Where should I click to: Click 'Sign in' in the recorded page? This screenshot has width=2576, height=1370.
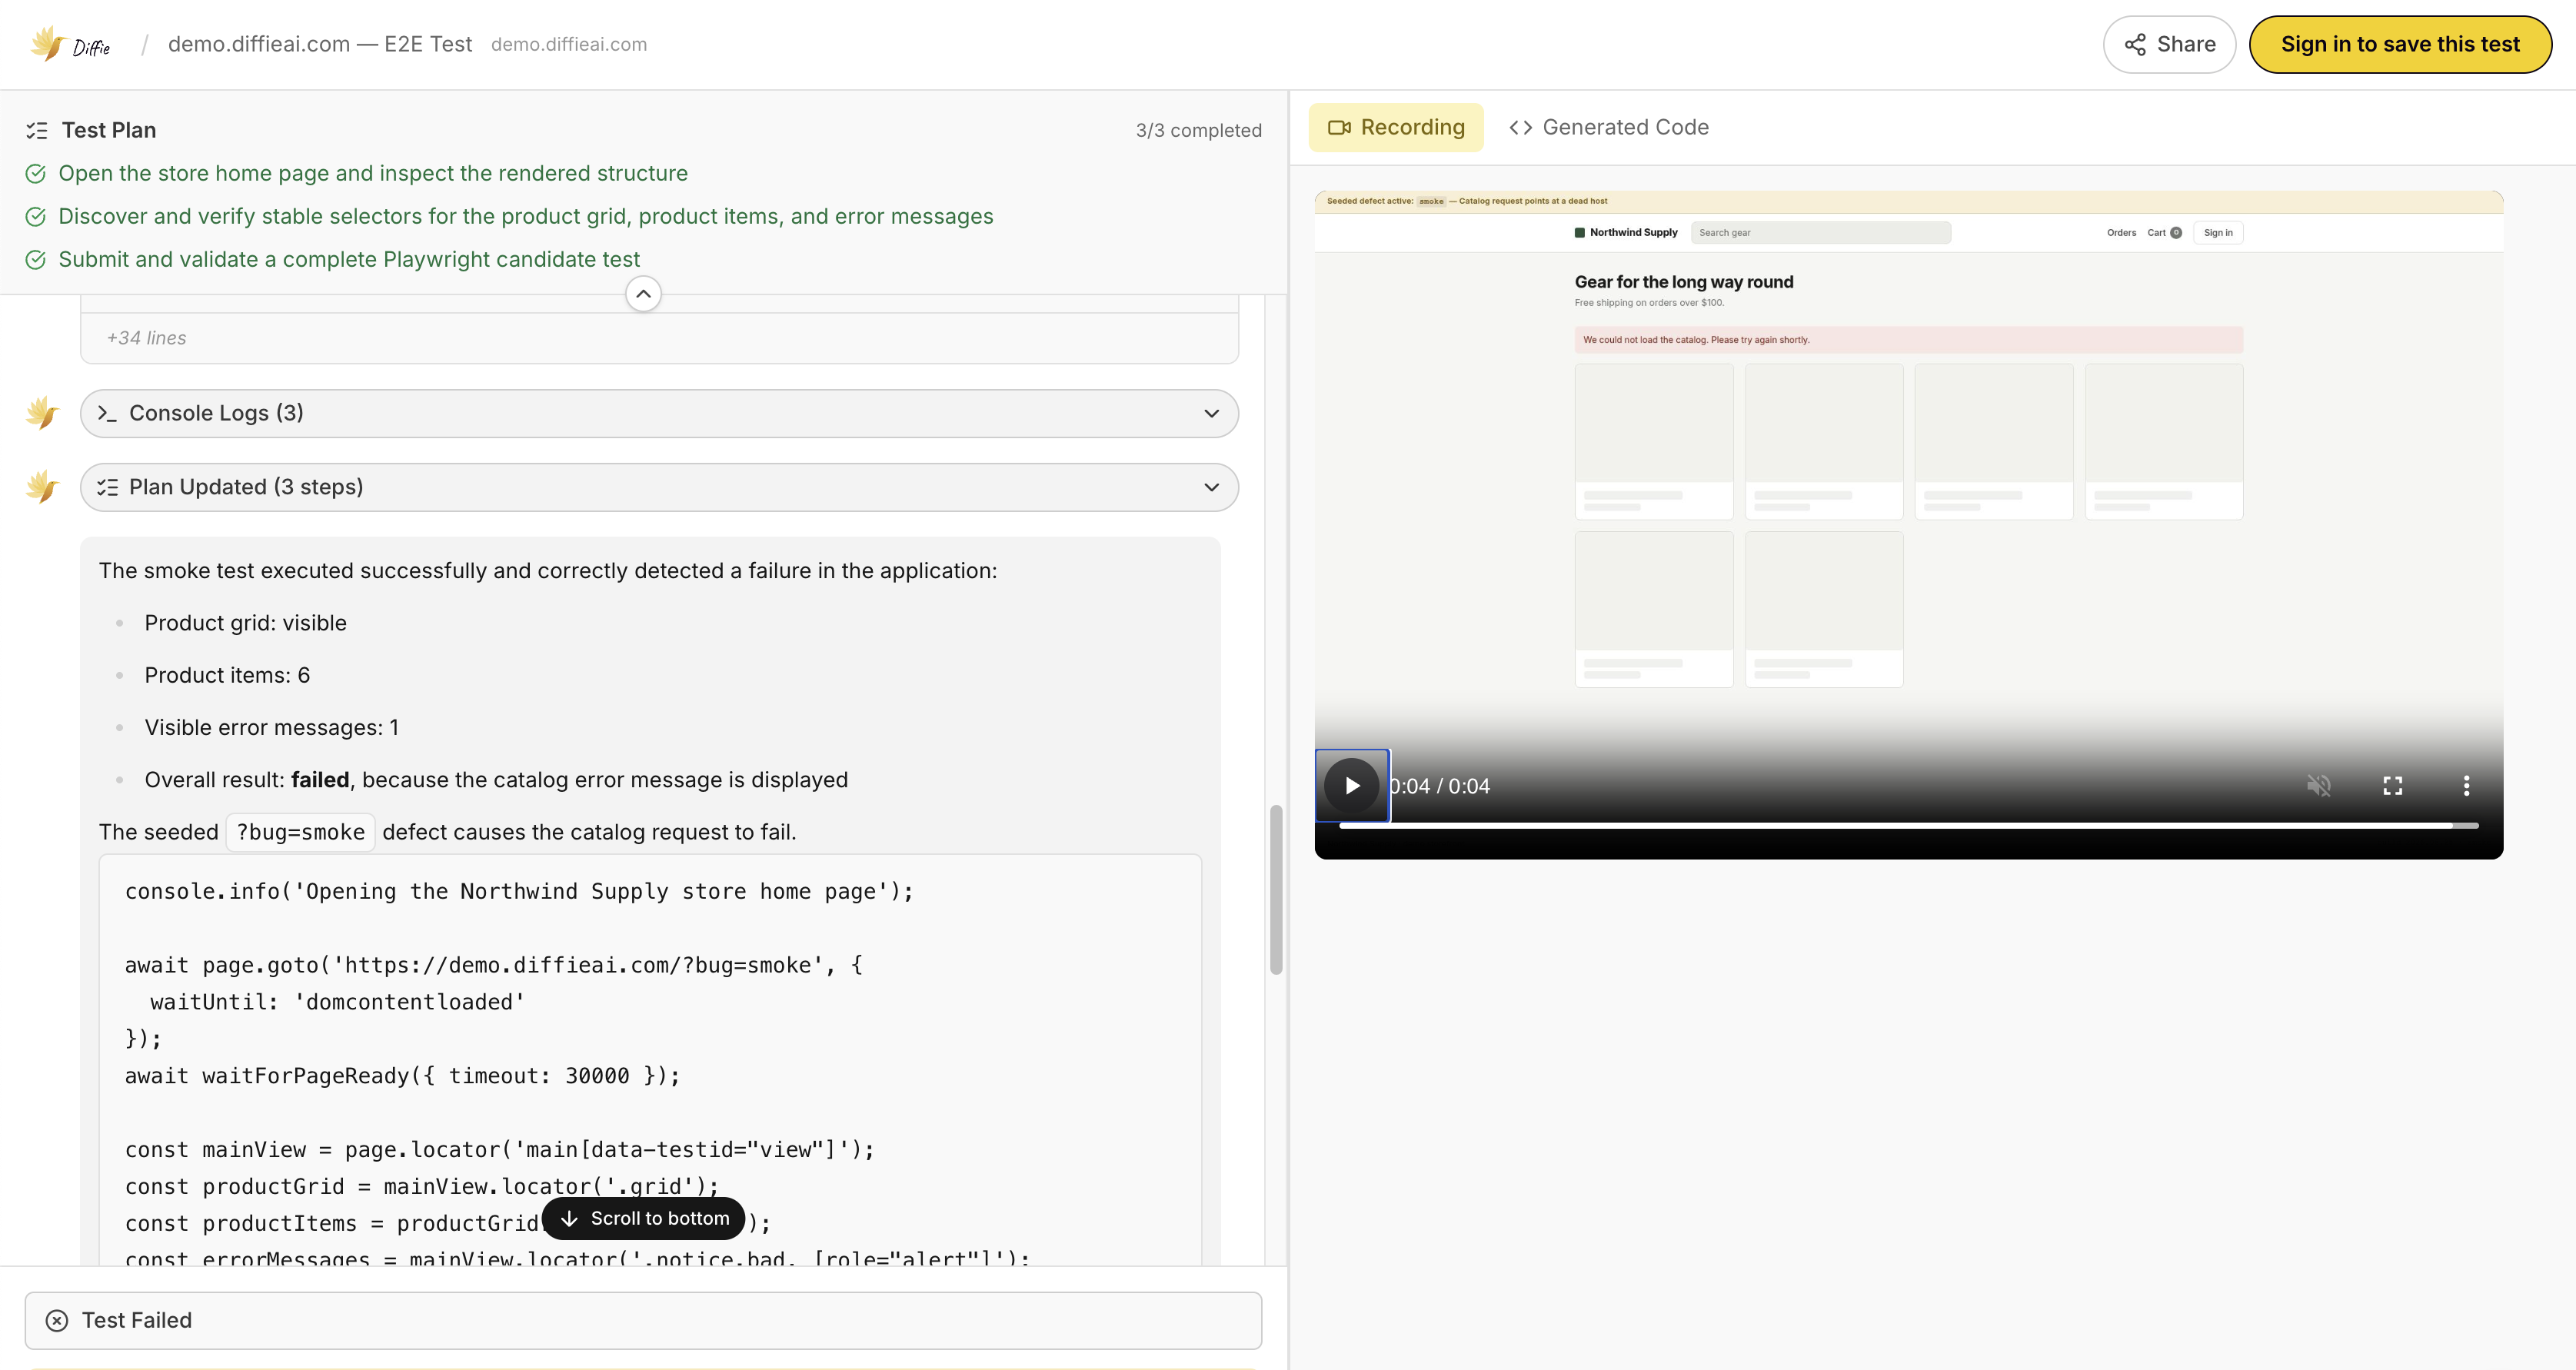pyautogui.click(x=2217, y=232)
